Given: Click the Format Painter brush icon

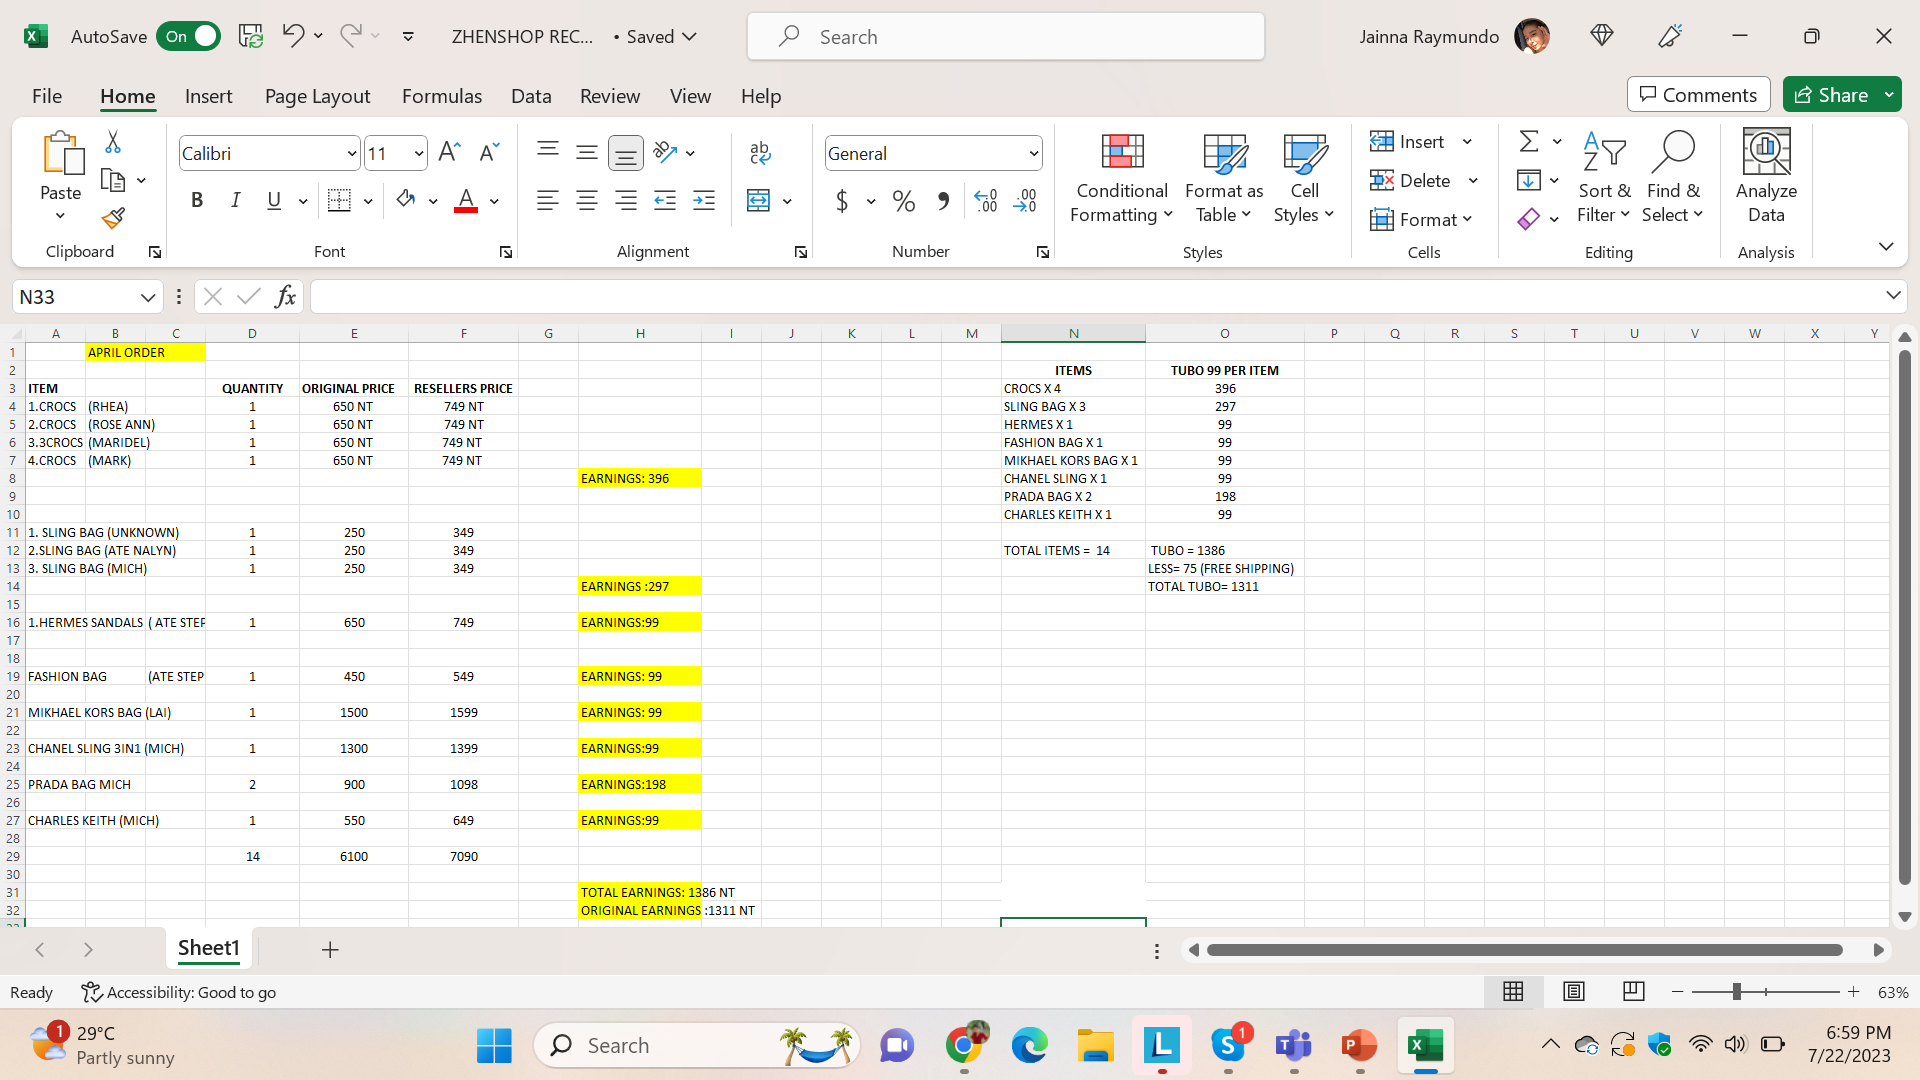Looking at the screenshot, I should [x=113, y=218].
